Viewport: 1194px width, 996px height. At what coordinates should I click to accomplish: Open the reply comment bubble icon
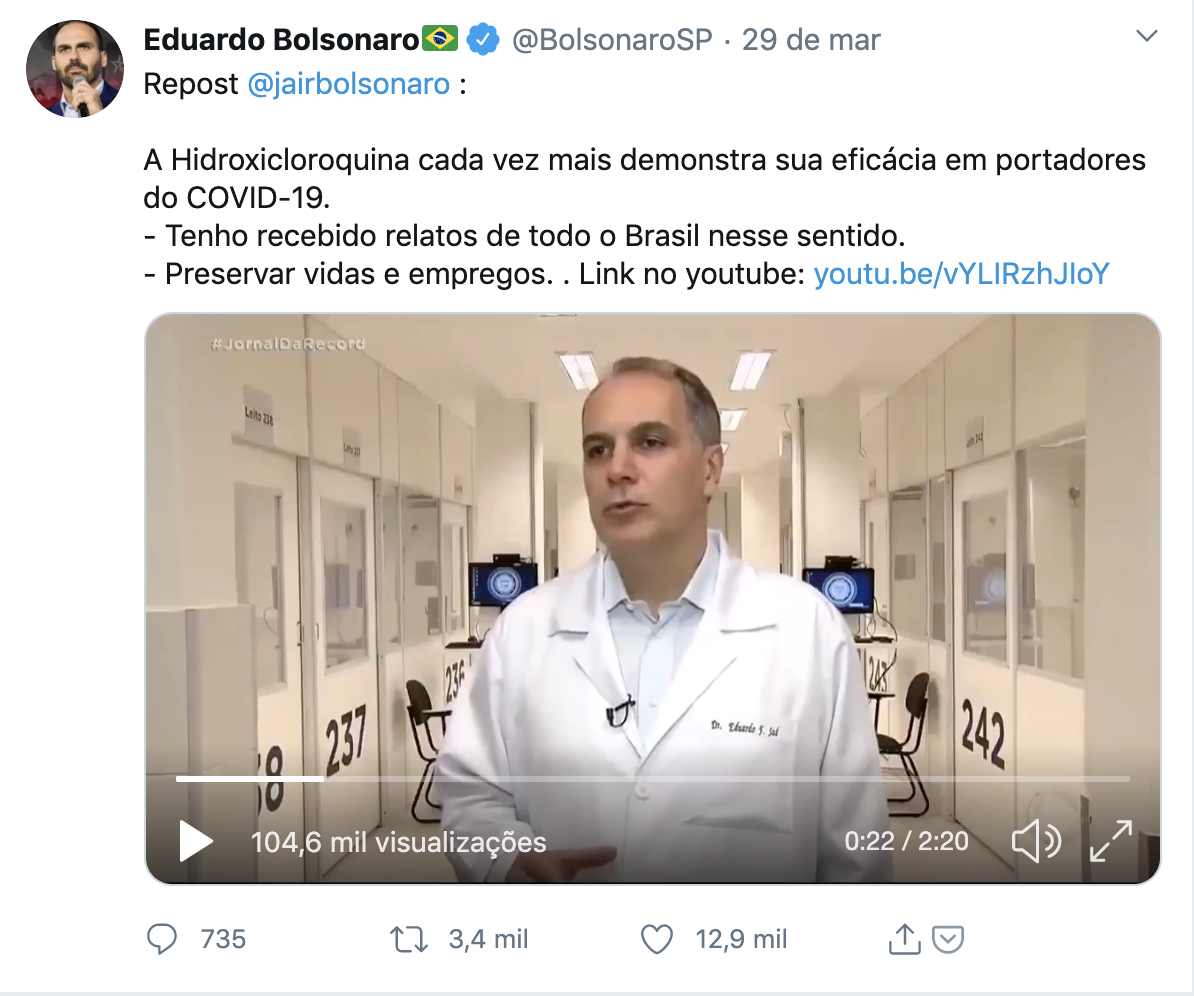point(161,939)
